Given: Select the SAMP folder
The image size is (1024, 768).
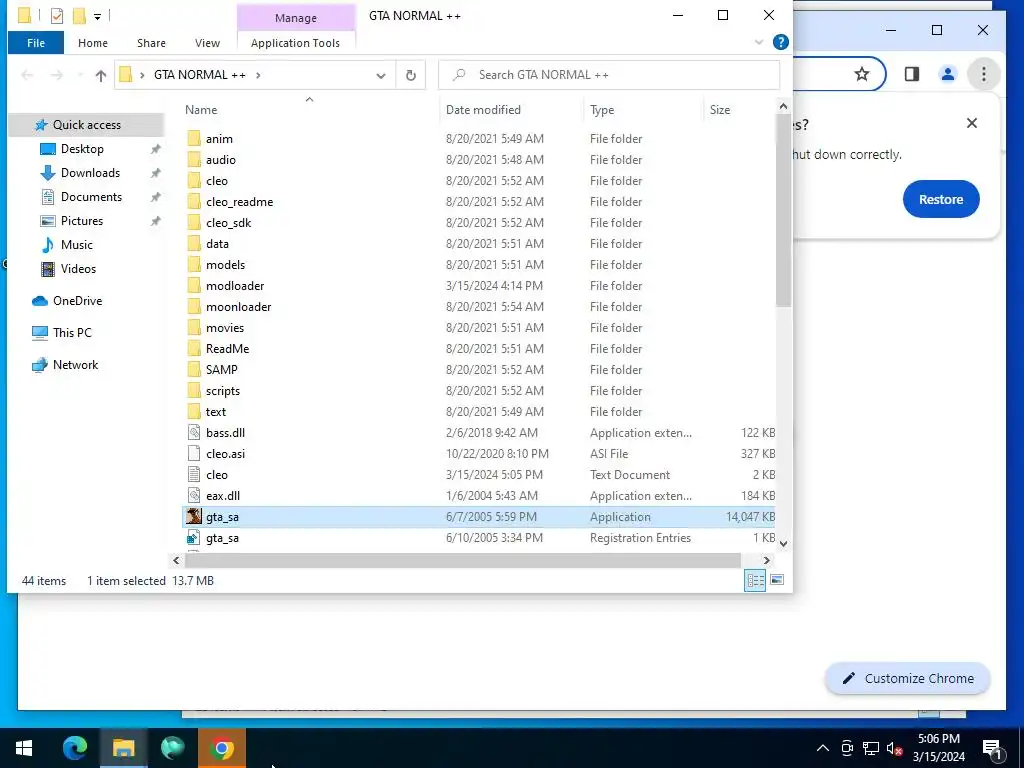Looking at the screenshot, I should (479, 370).
